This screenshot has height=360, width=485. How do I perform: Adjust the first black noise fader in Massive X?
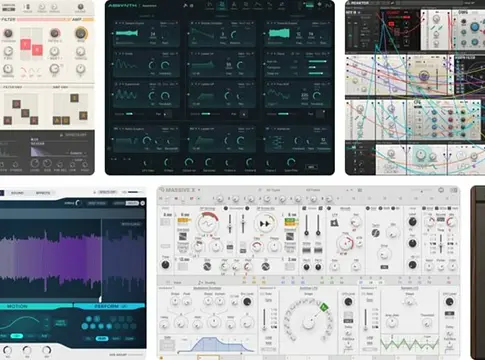point(307,225)
